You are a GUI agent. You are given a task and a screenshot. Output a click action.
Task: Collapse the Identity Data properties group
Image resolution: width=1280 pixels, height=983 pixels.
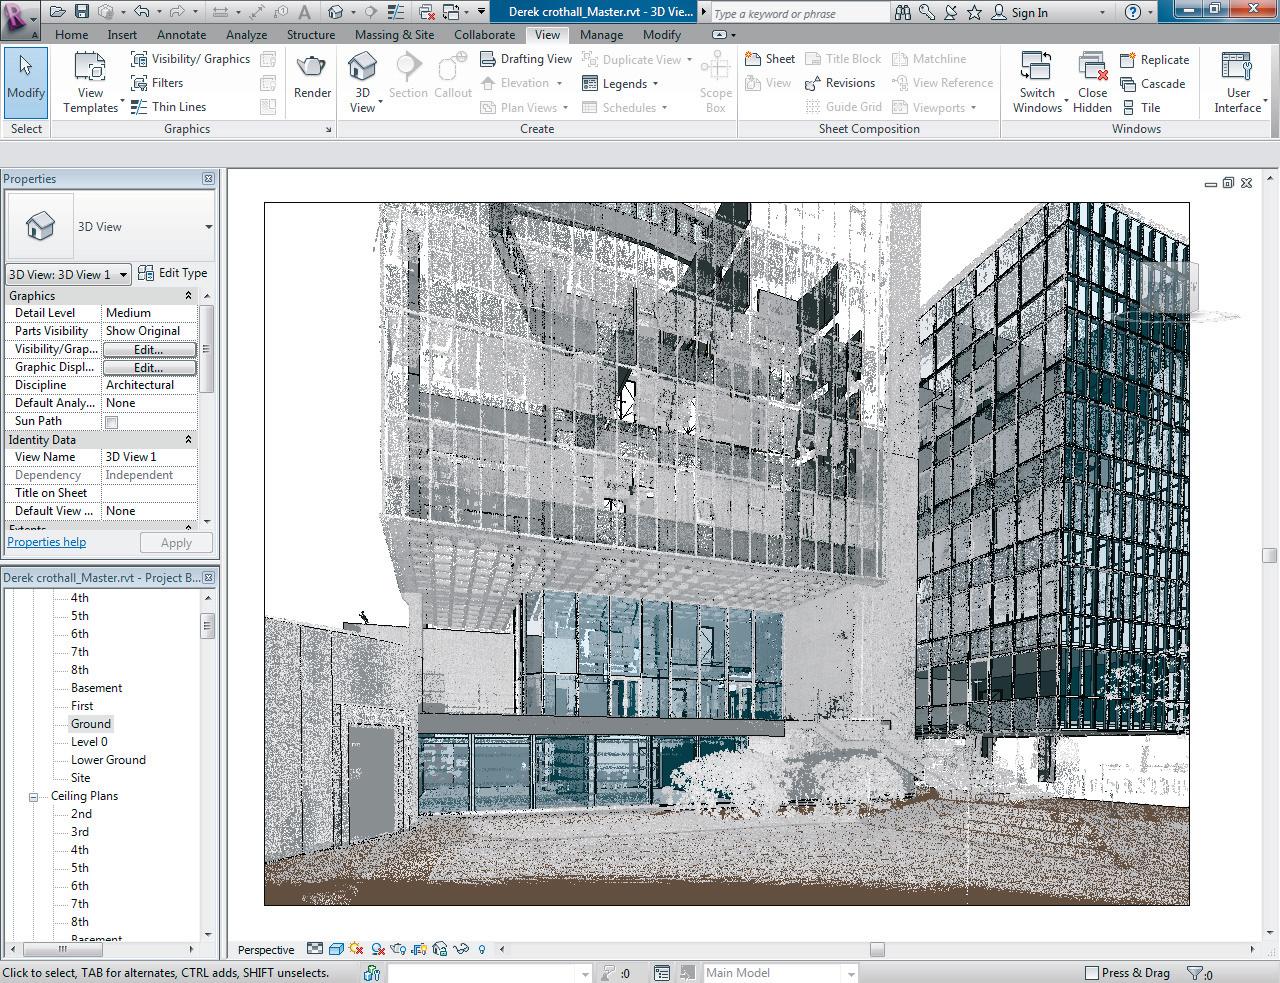[x=188, y=440]
